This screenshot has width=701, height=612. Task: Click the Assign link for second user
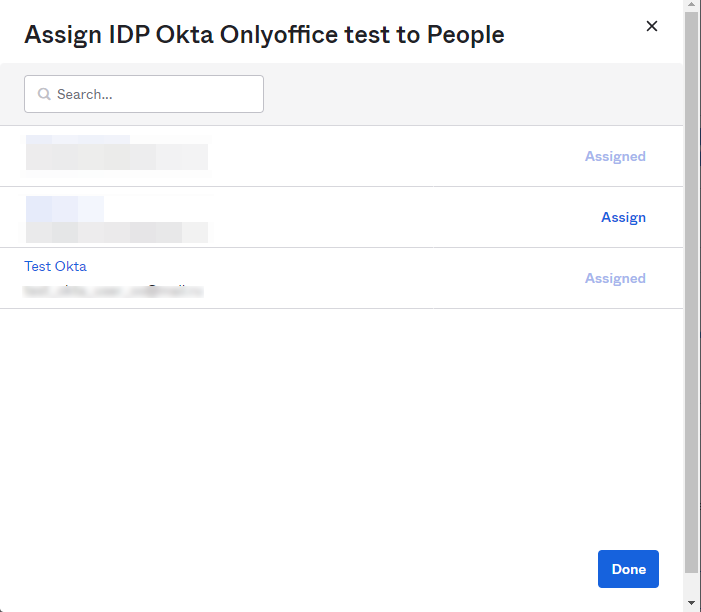(x=623, y=217)
